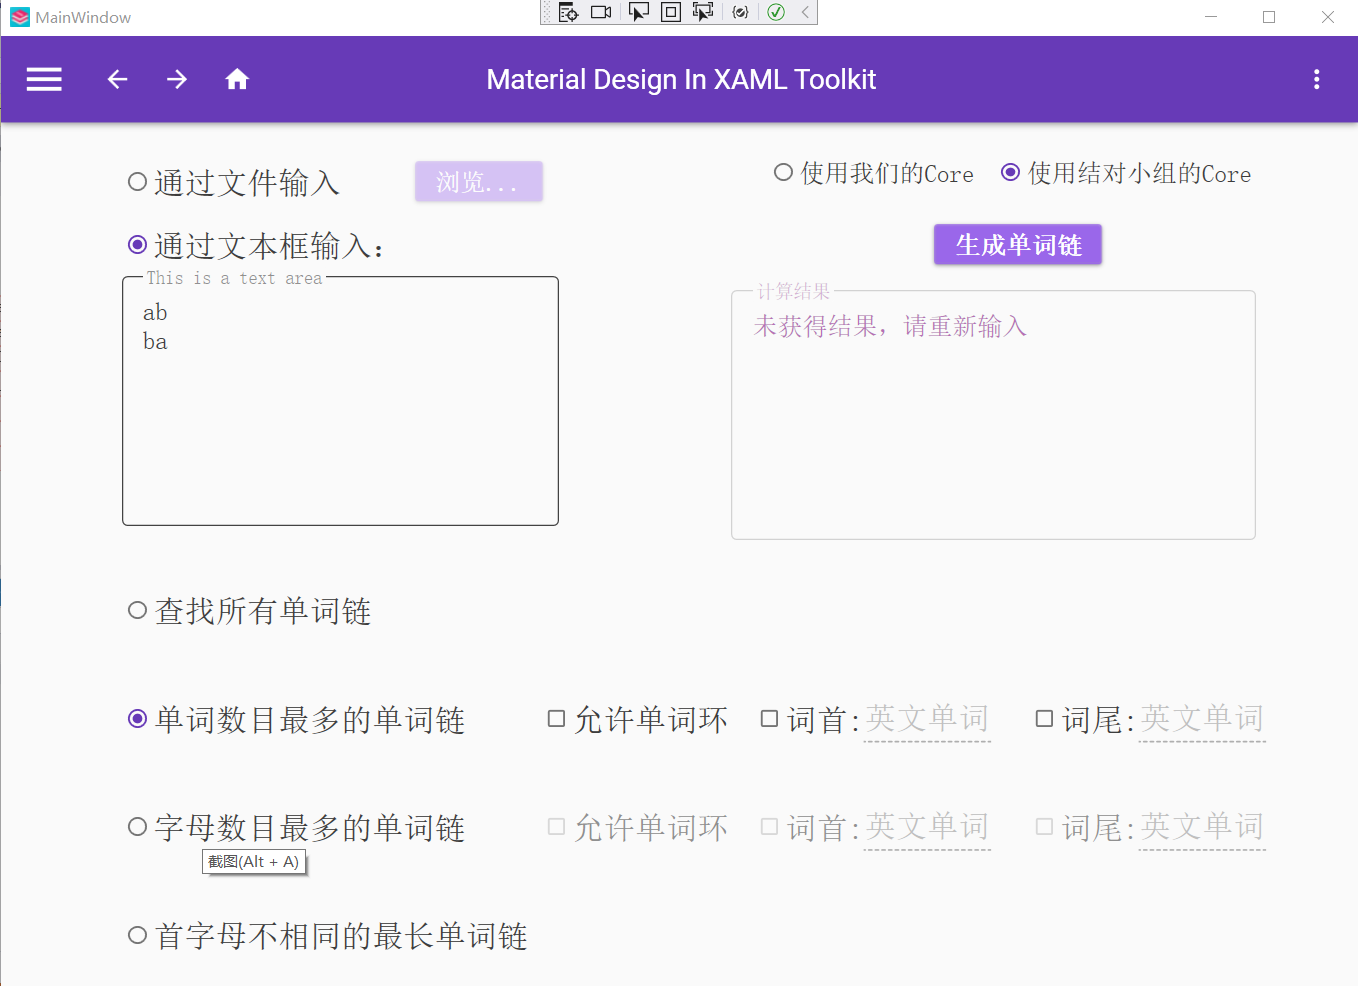Click into the text area containing ab ba
Screen dimensions: 1358x986
click(x=340, y=401)
